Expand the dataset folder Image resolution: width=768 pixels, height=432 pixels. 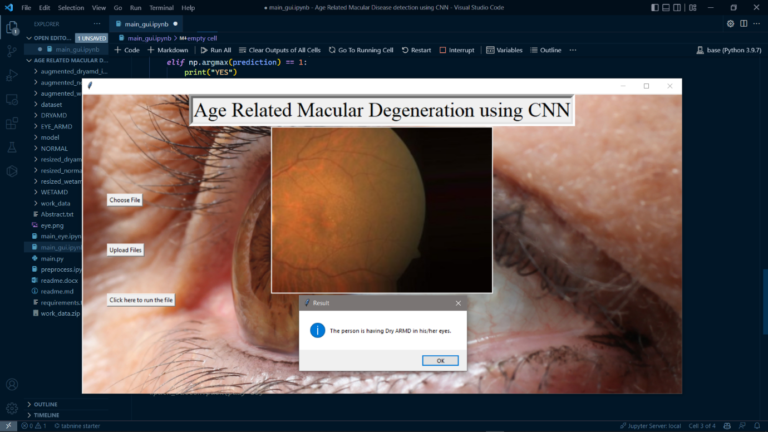coord(51,104)
